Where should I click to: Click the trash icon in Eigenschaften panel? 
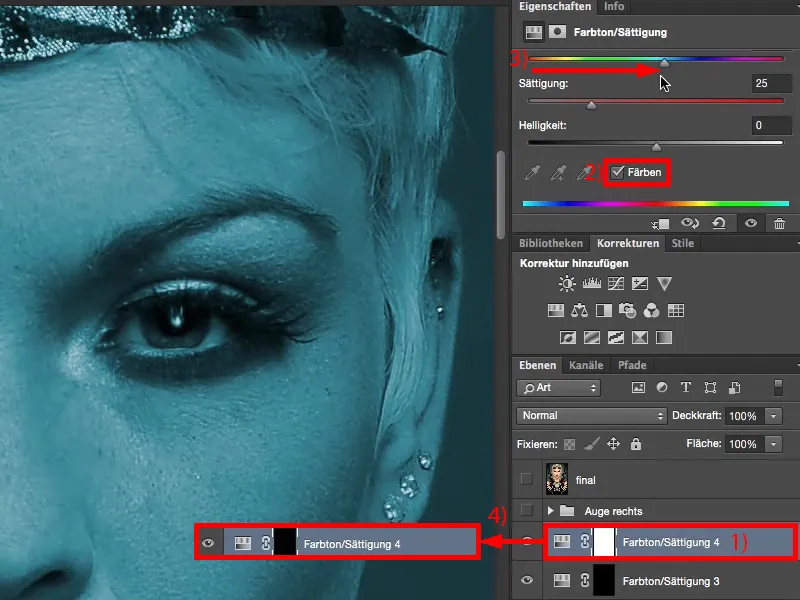click(x=779, y=223)
